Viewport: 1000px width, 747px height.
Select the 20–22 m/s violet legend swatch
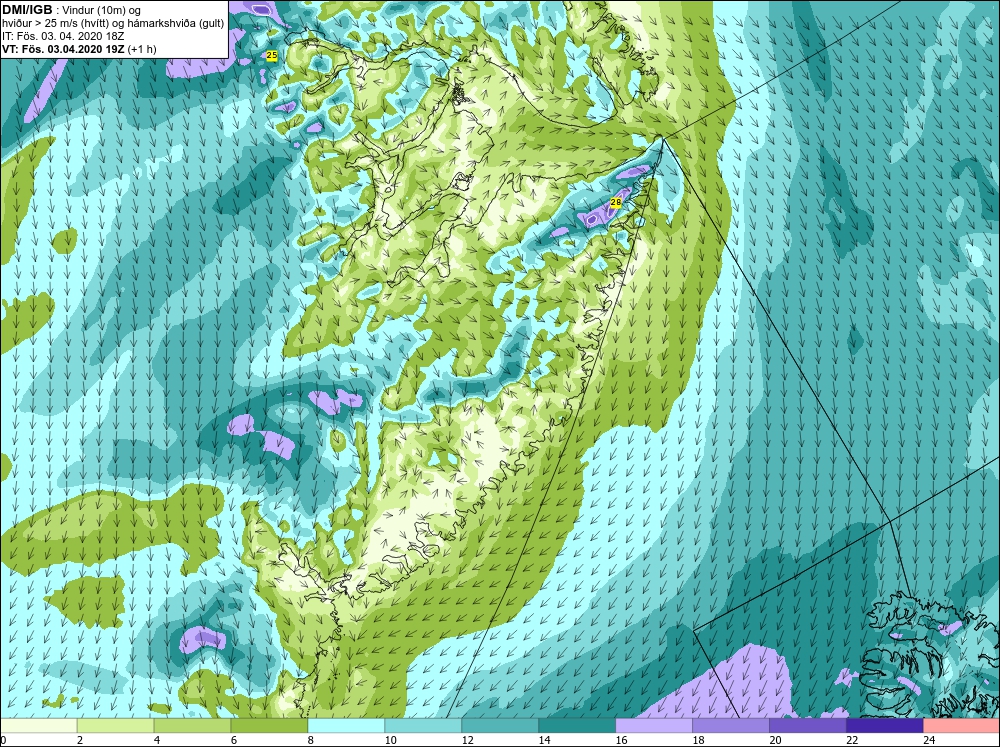click(807, 726)
